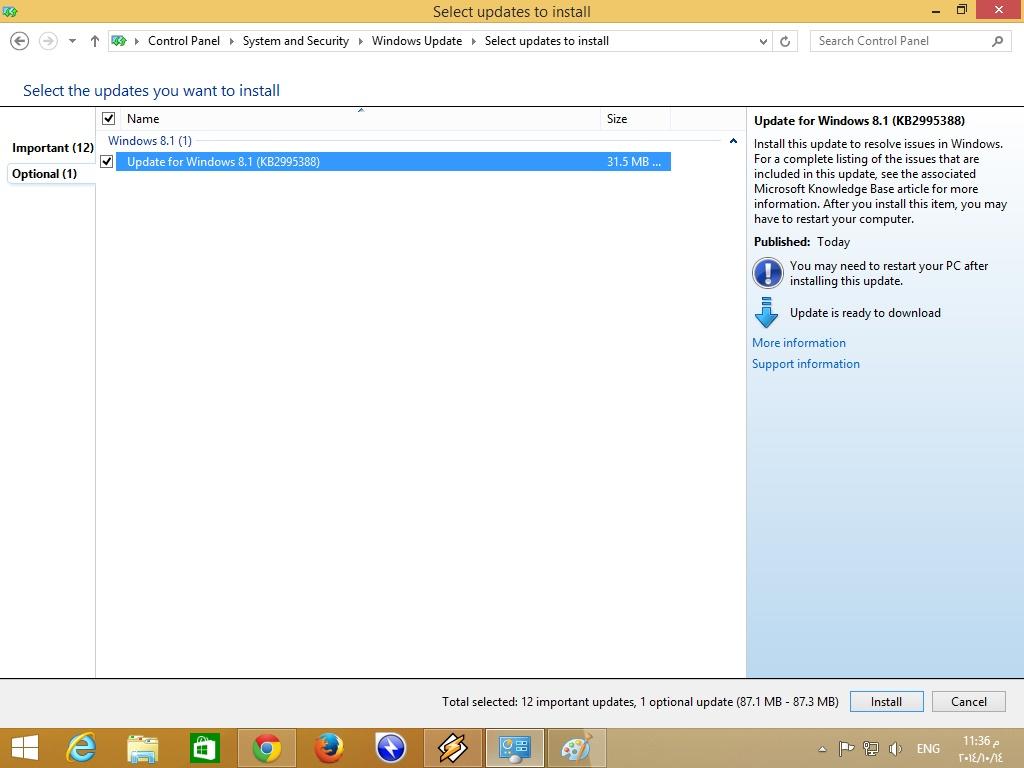Open the Support information link
The image size is (1024, 768).
805,364
